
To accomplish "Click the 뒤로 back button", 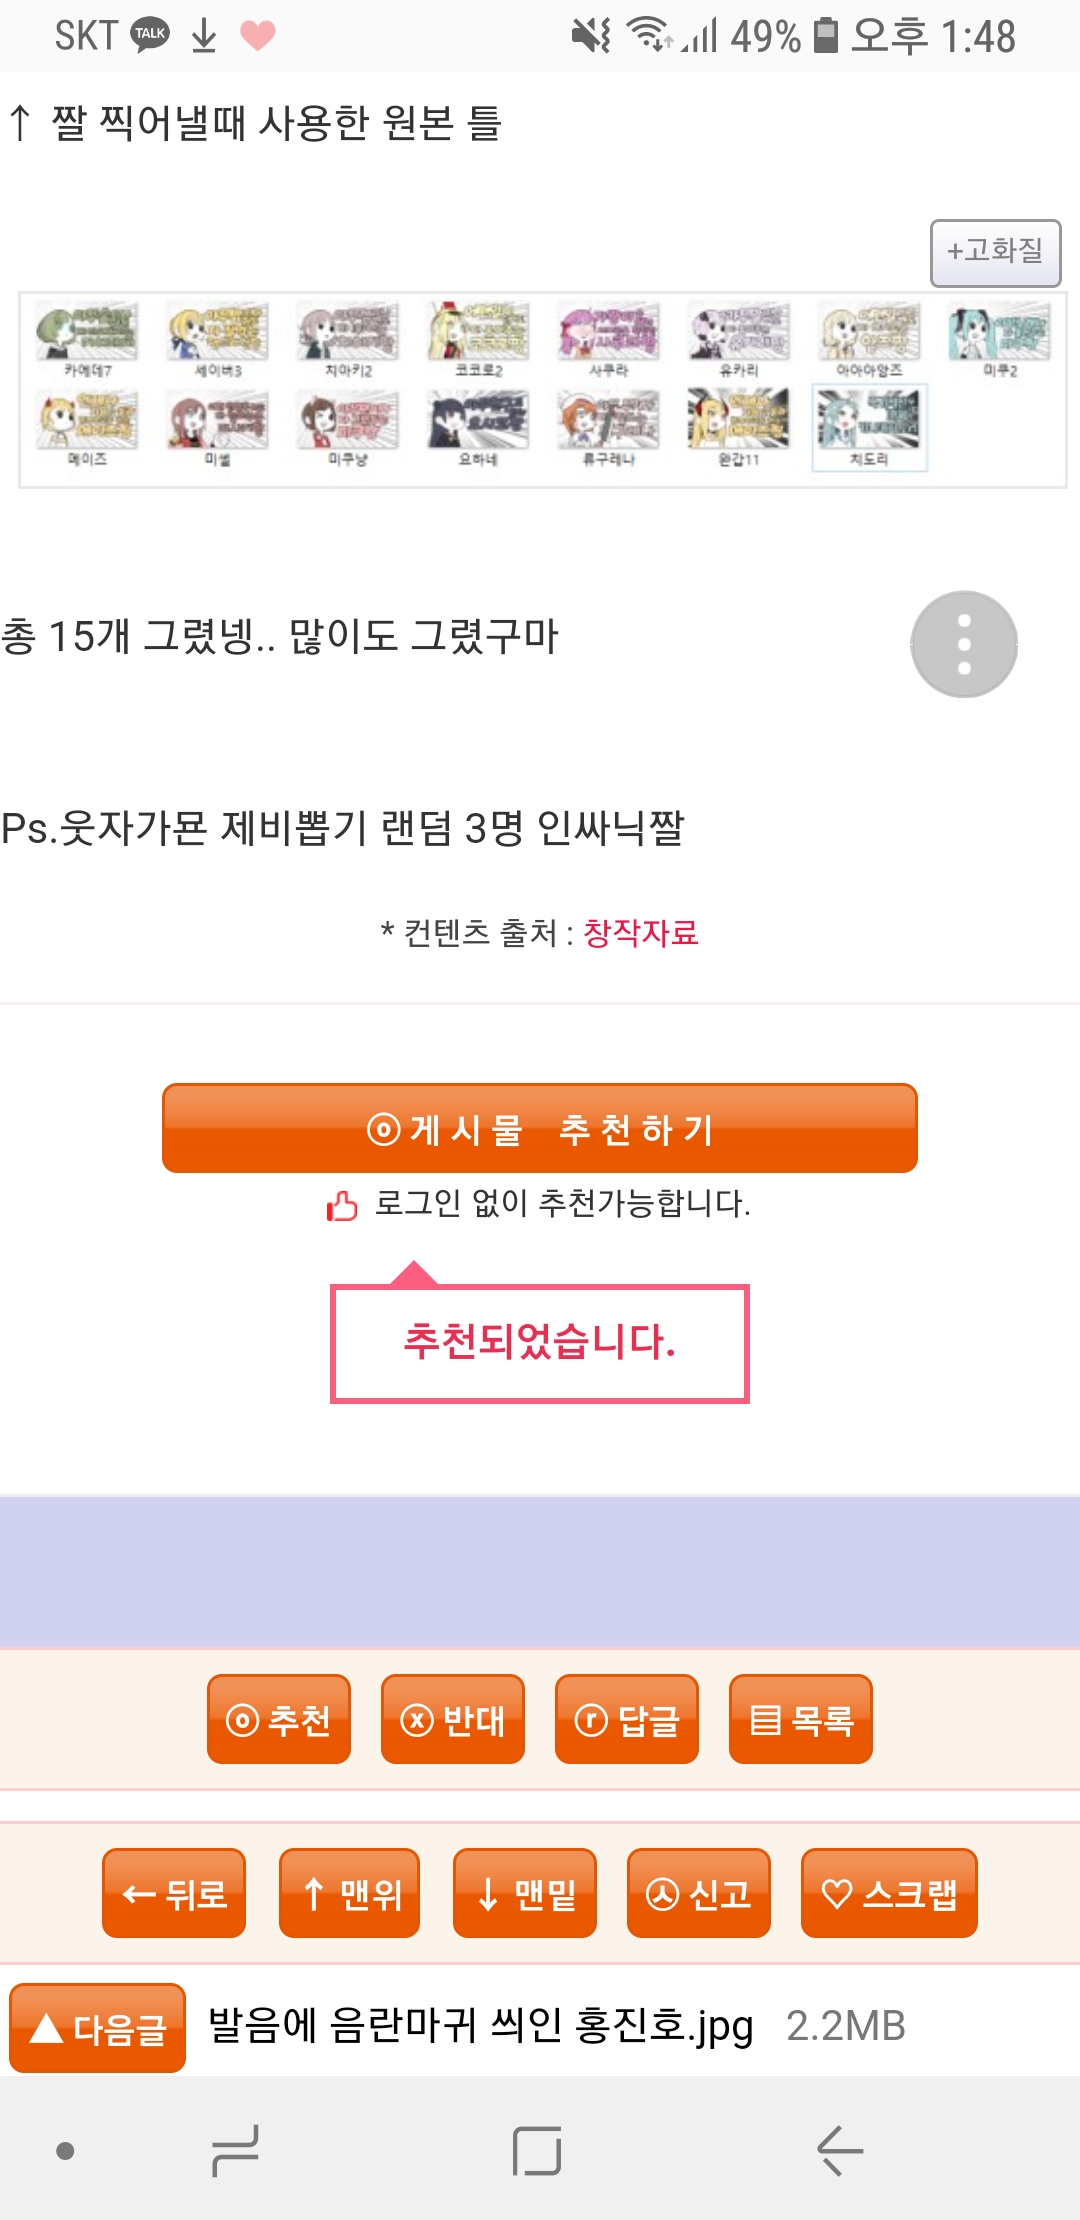I will tap(174, 1893).
